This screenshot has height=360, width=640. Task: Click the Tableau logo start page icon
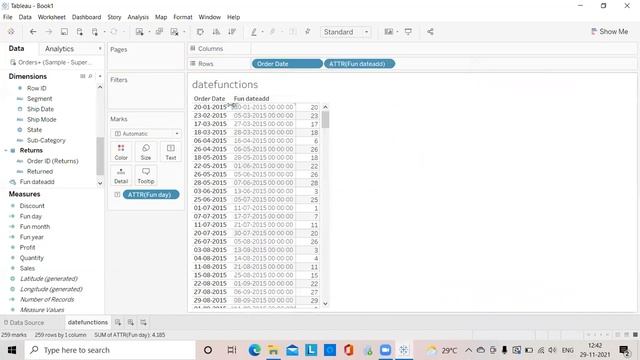click(x=11, y=32)
